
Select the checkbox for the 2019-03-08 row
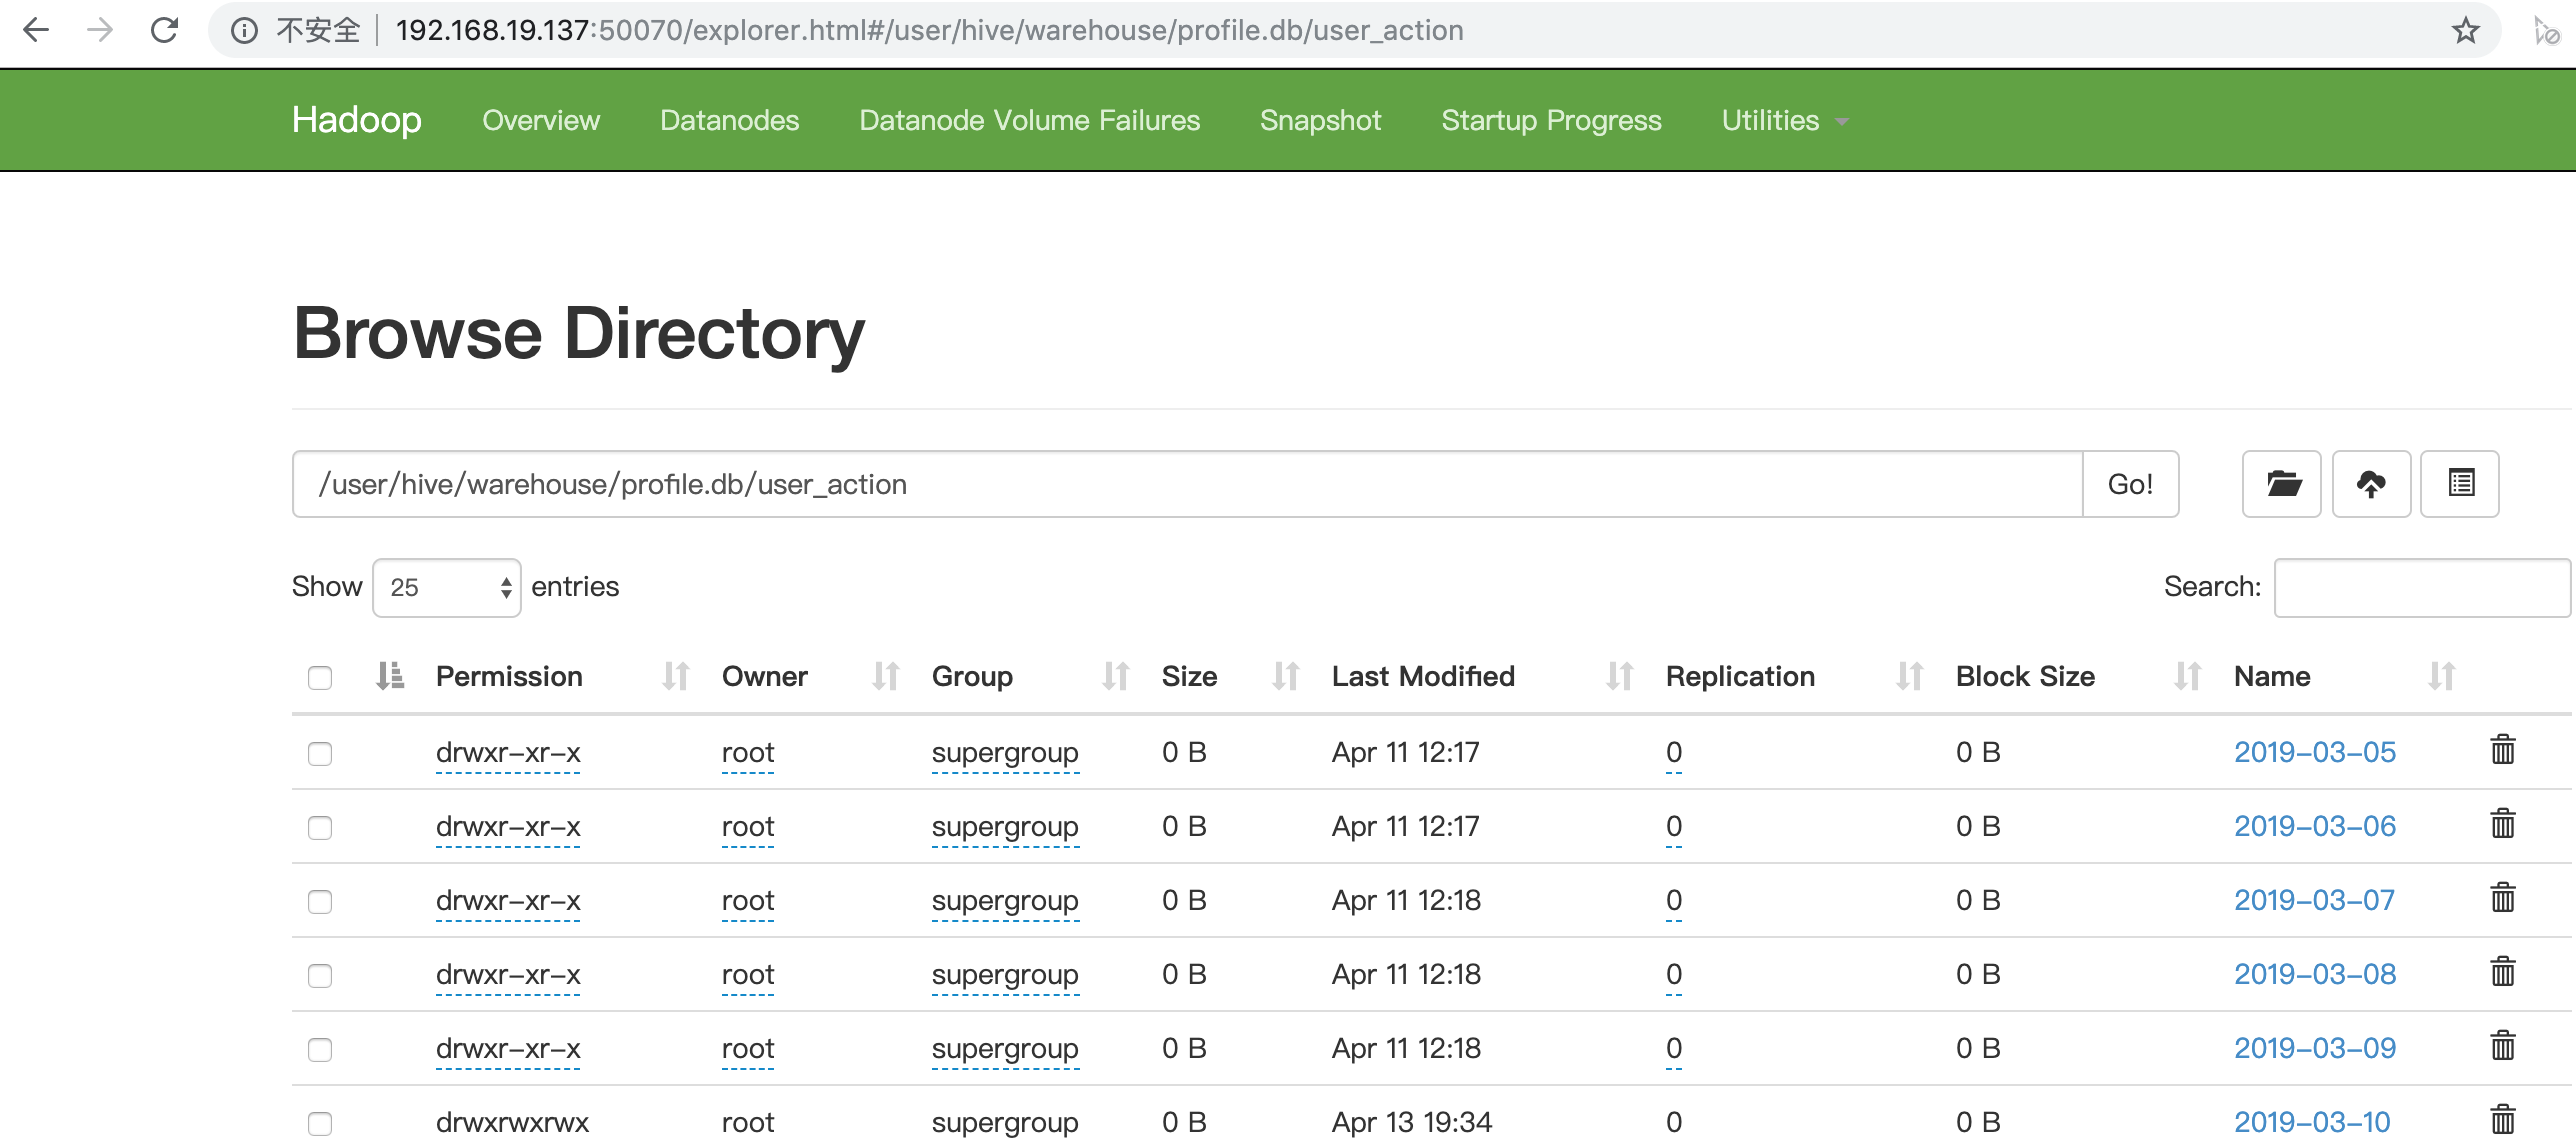click(x=320, y=976)
